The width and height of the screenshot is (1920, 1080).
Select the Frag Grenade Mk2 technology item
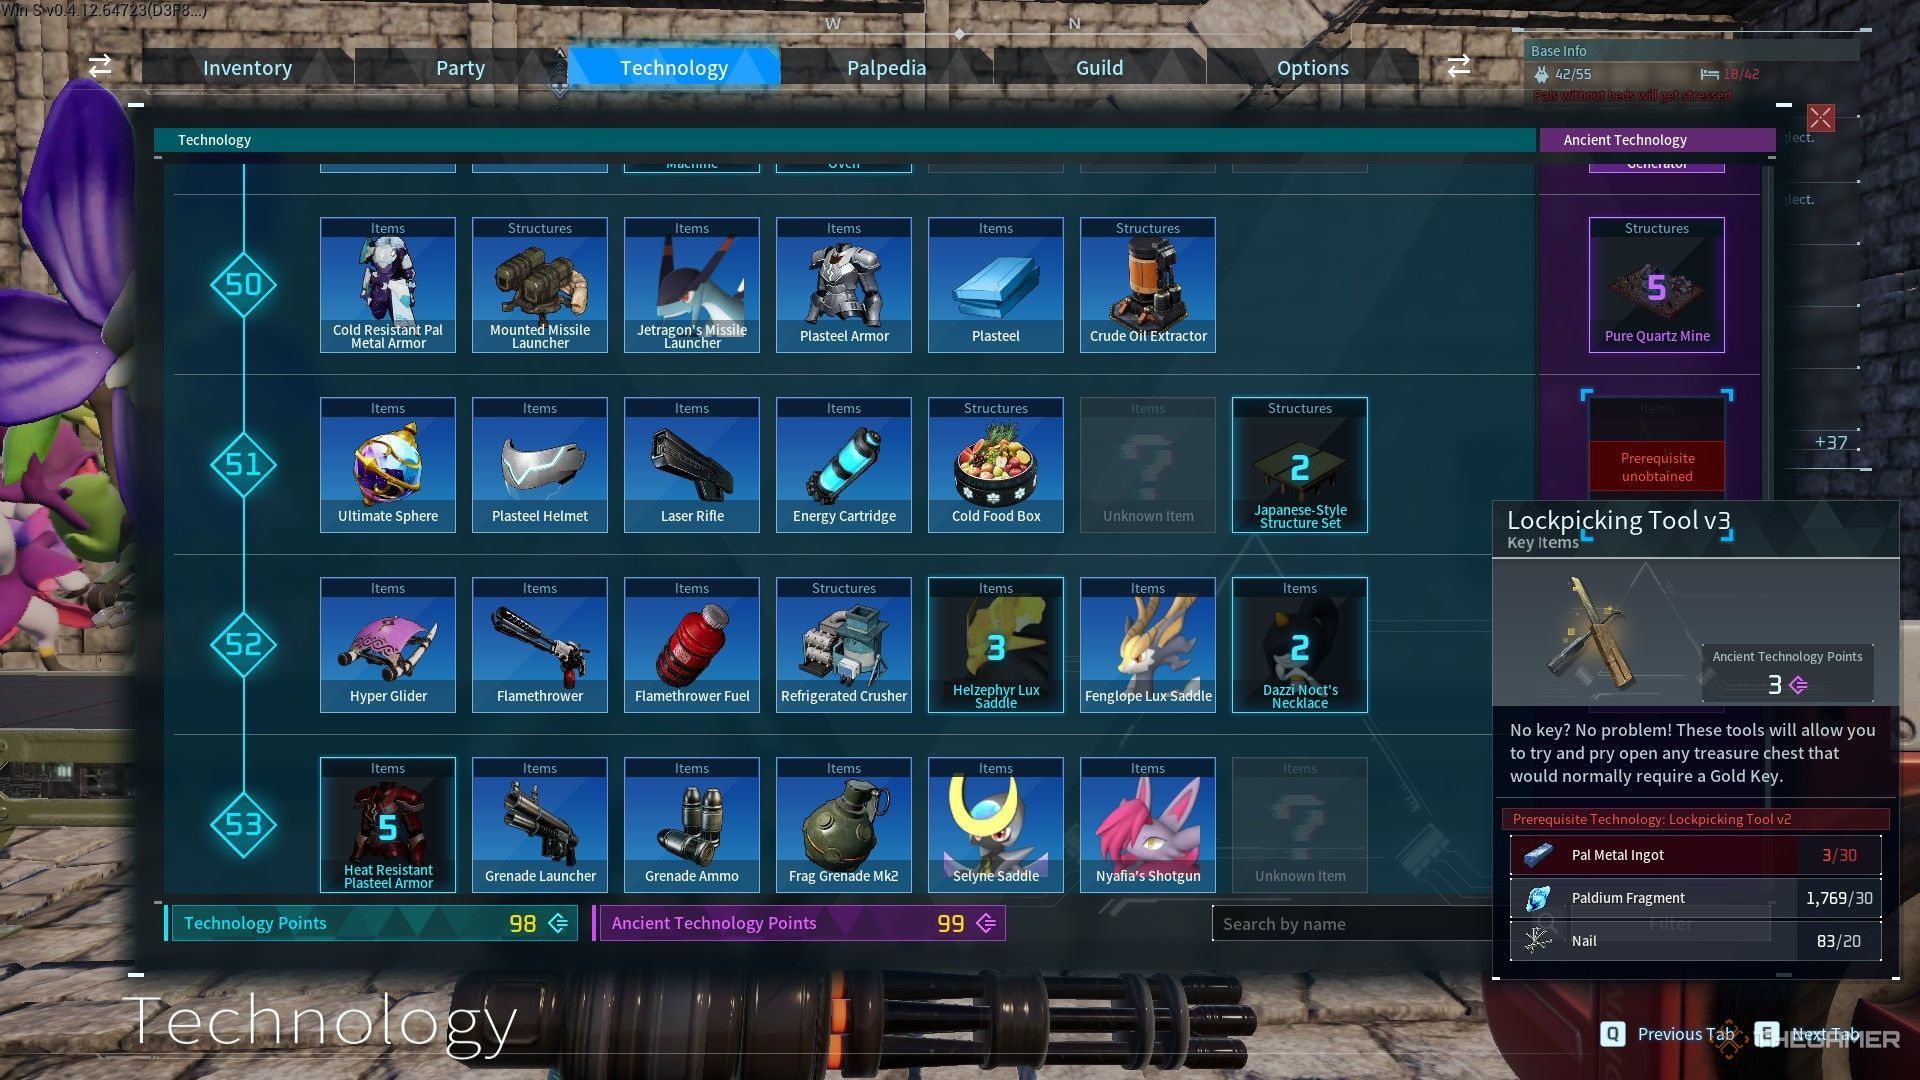click(x=844, y=823)
